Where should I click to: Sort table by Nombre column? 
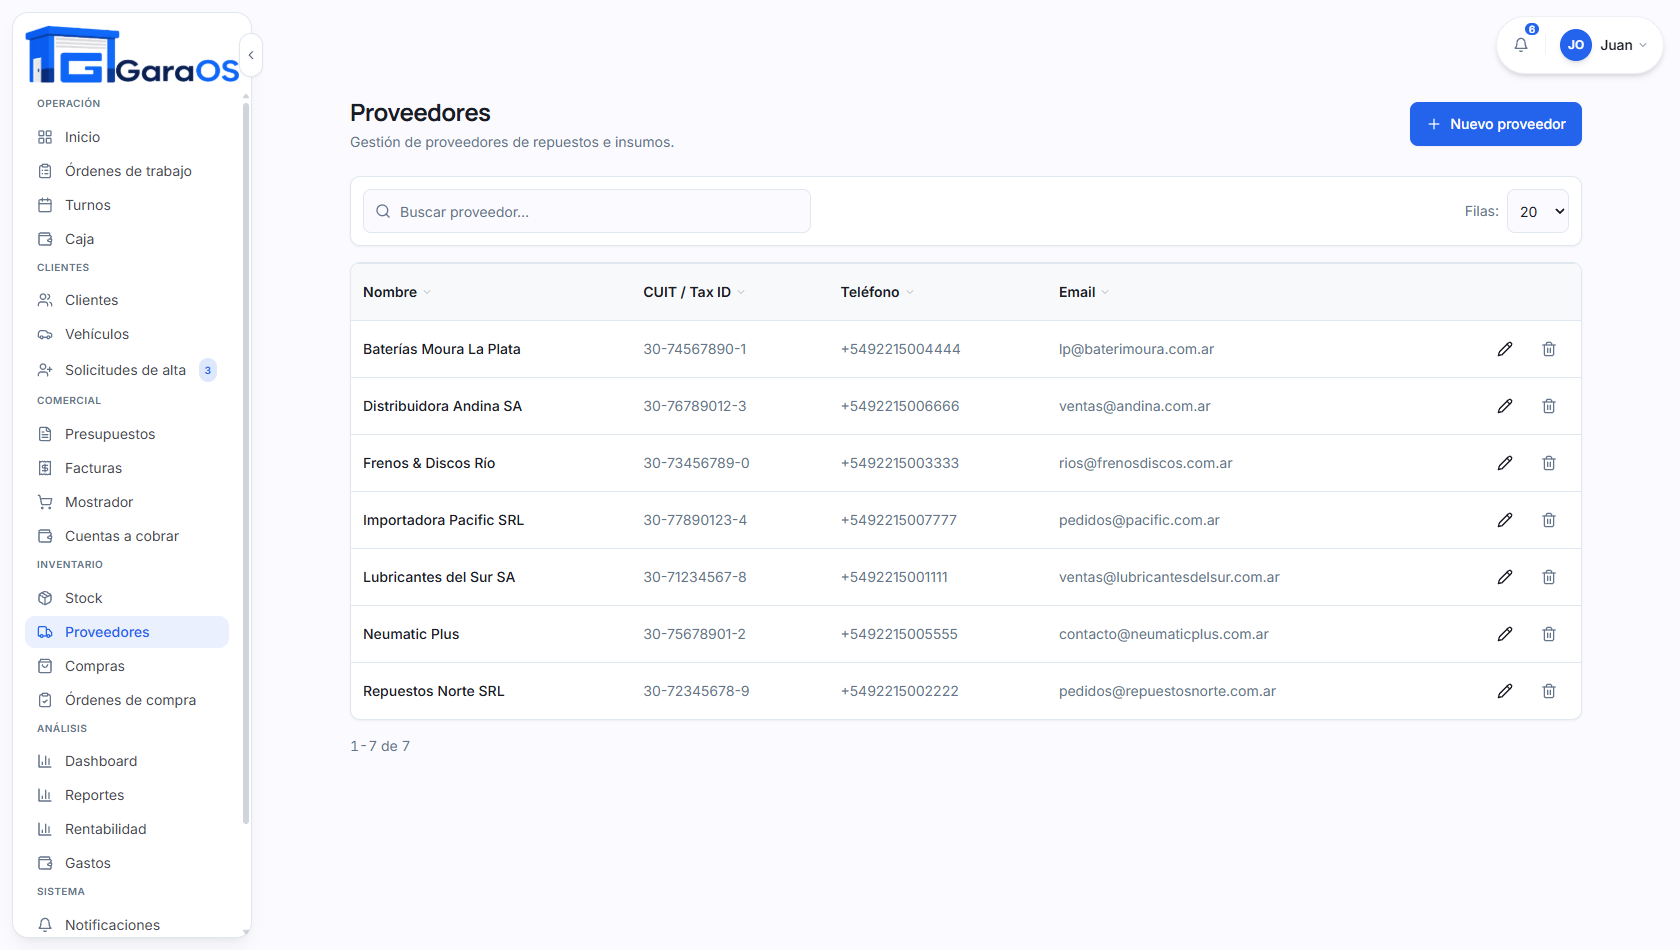point(396,292)
